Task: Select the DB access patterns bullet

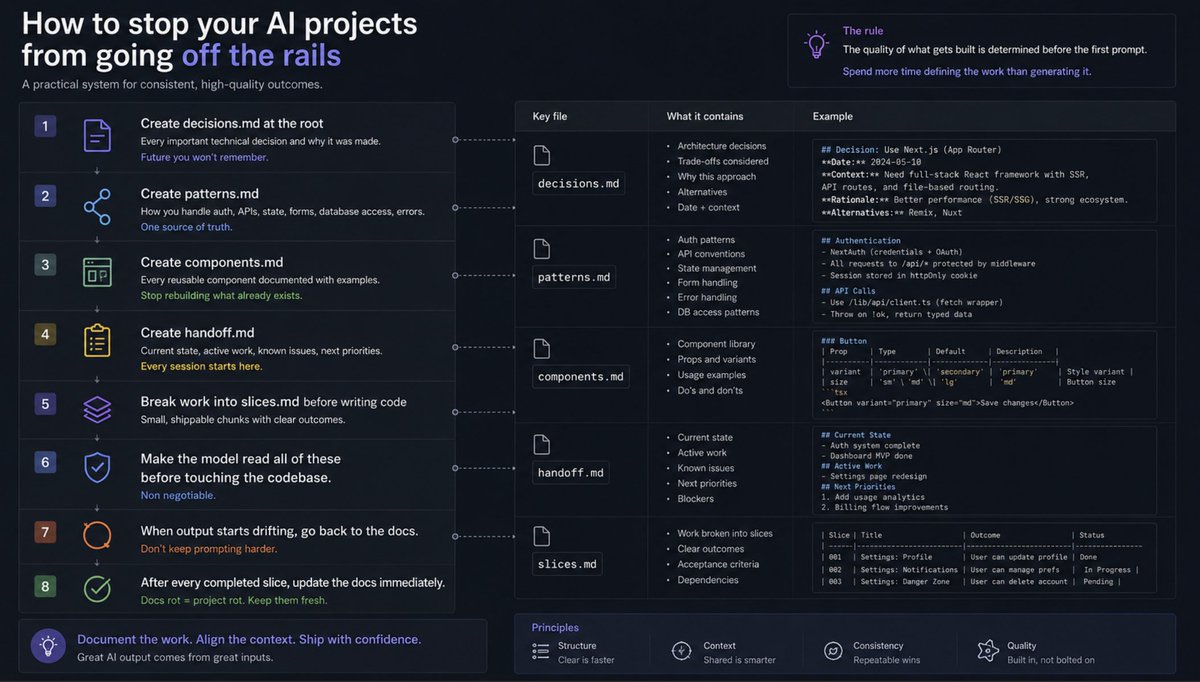Action: click(718, 312)
